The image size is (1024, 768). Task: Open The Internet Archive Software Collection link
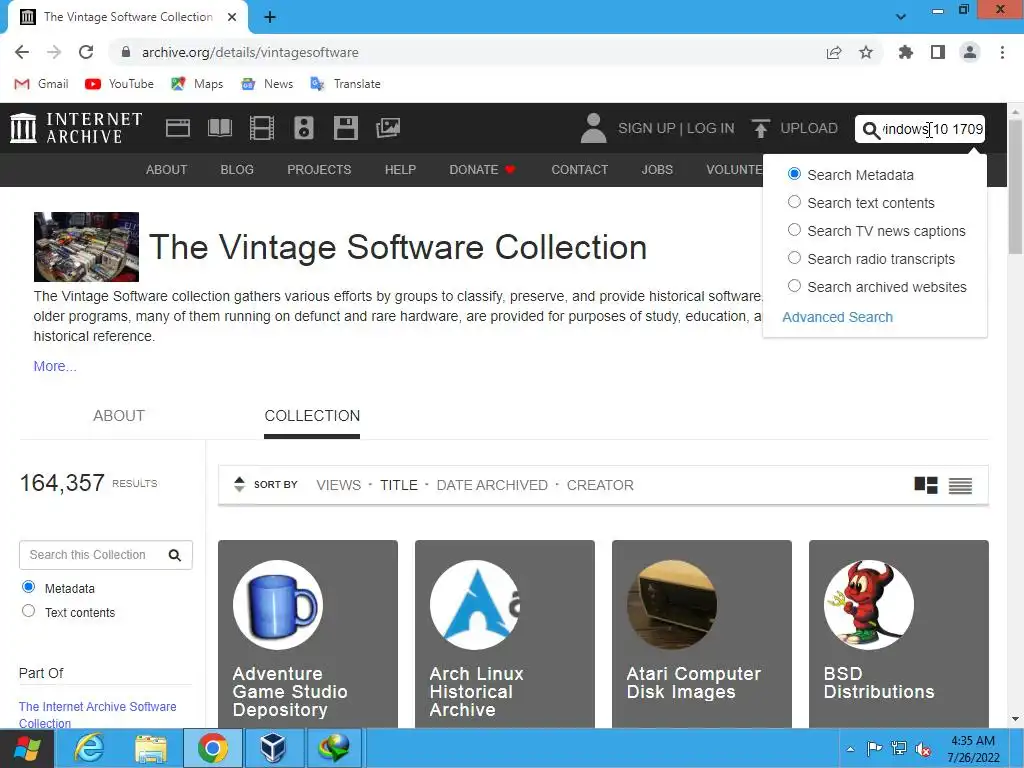pyautogui.click(x=97, y=714)
